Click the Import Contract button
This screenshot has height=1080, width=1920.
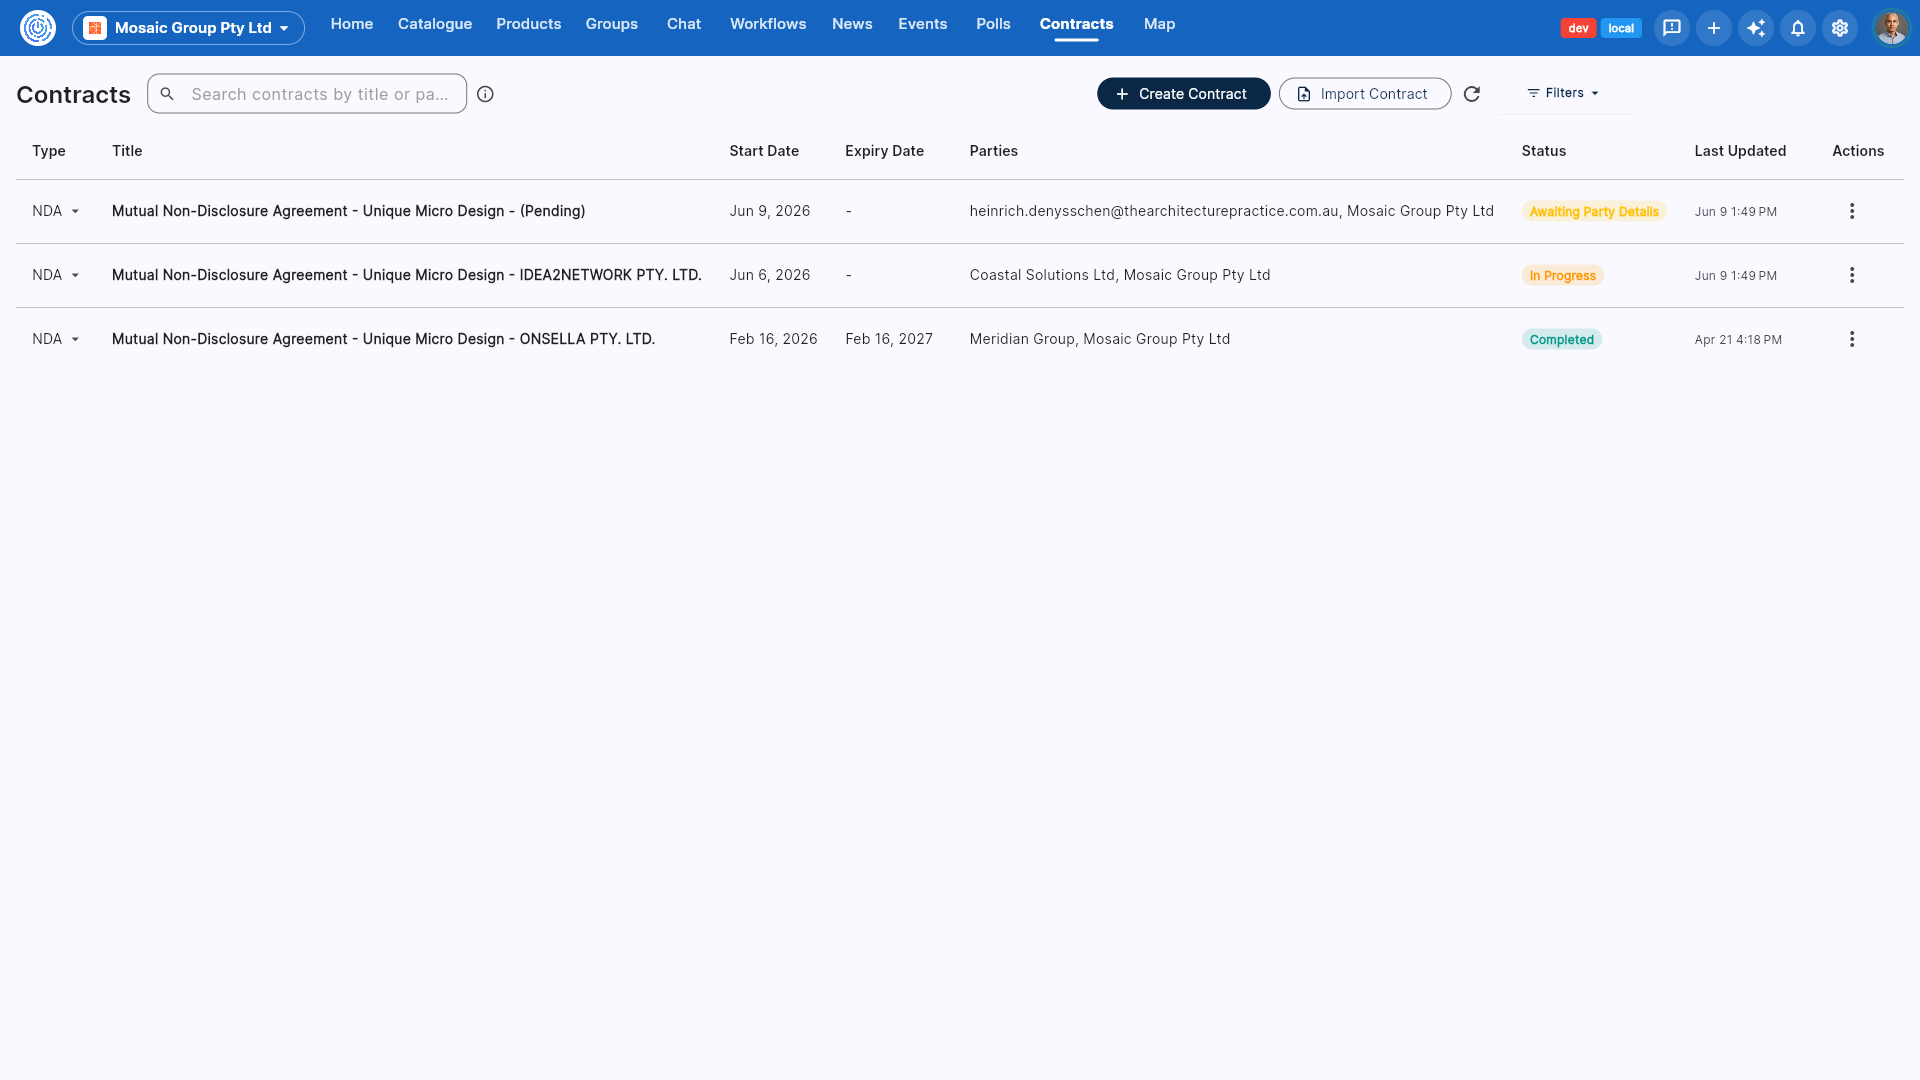(x=1364, y=94)
